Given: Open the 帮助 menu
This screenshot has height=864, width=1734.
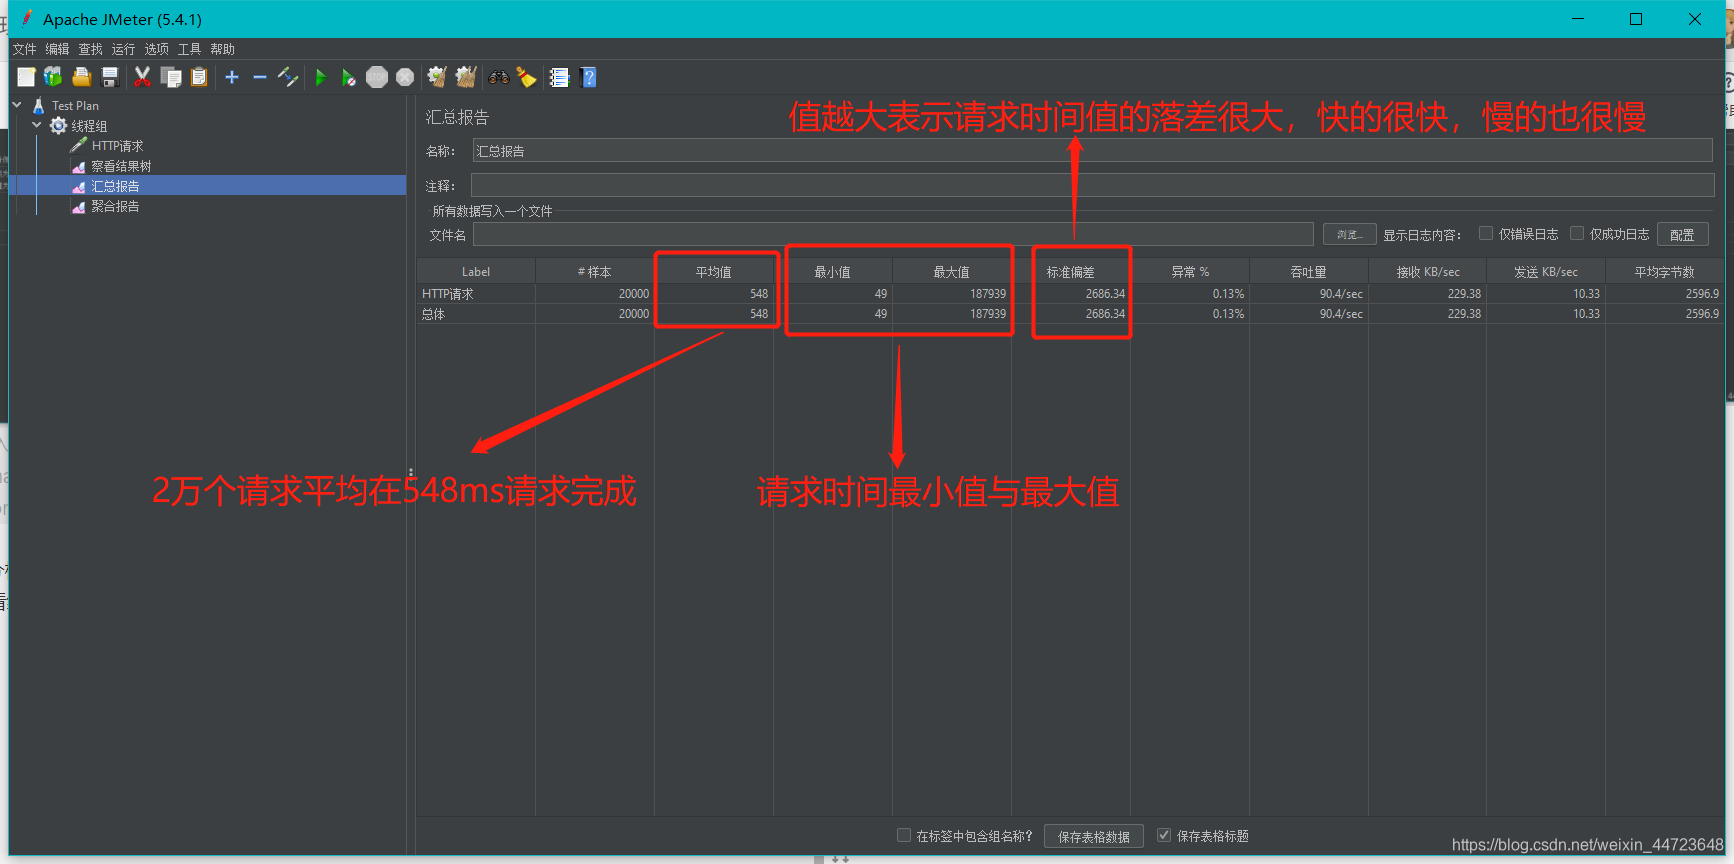Looking at the screenshot, I should coord(222,49).
